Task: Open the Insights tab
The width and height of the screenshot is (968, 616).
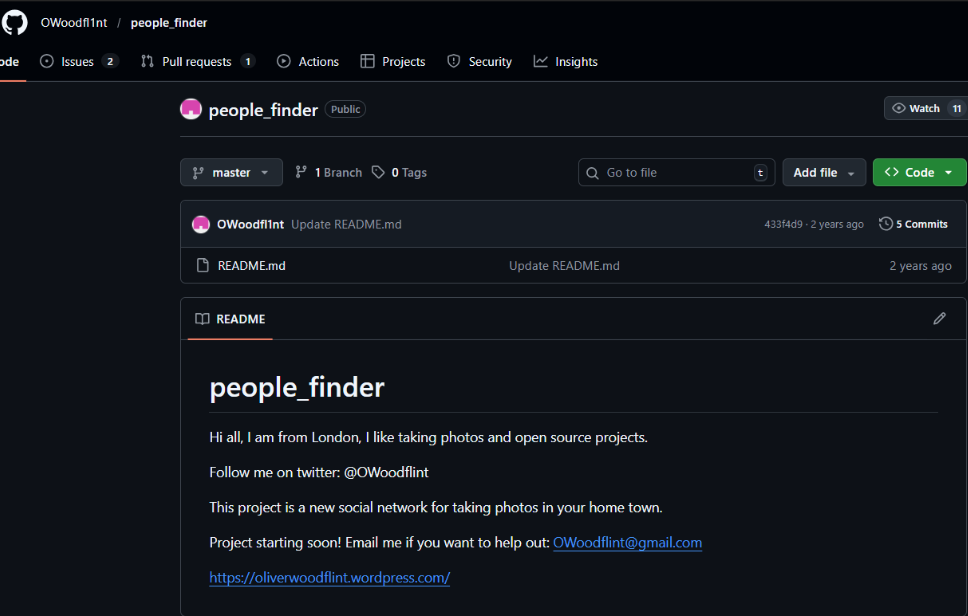Action: 566,62
